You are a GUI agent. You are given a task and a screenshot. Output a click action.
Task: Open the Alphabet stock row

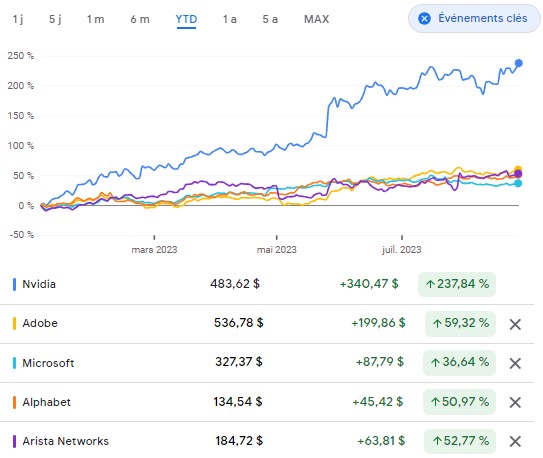267,402
